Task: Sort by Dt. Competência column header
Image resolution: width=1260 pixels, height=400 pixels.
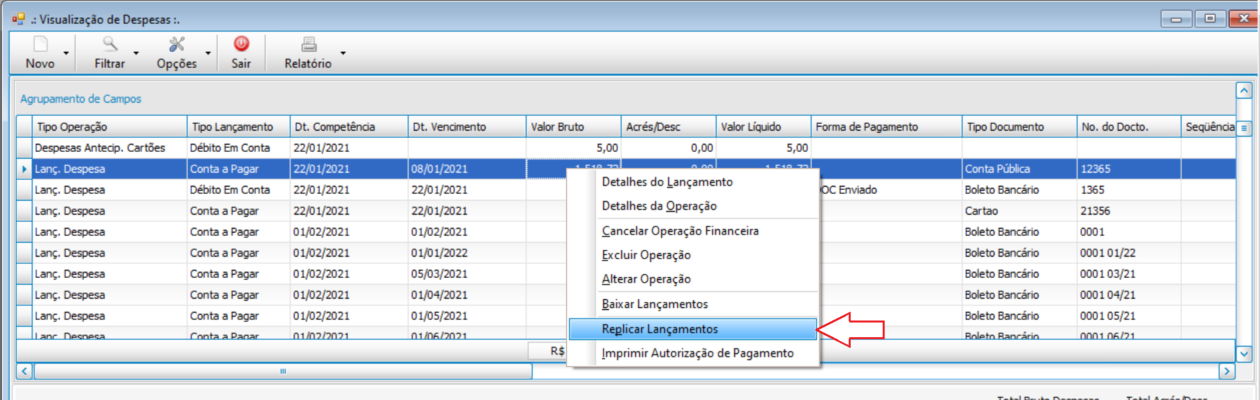Action: point(348,127)
